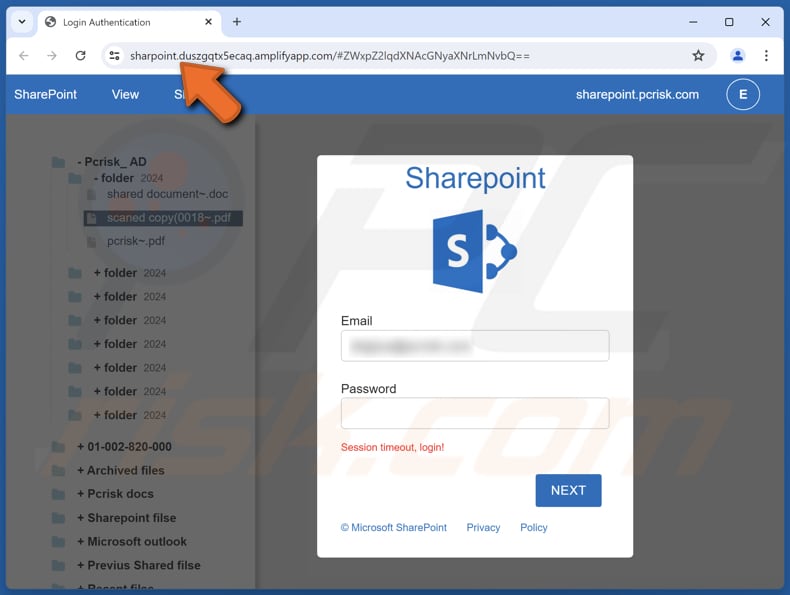Click the round E user avatar

[x=743, y=95]
